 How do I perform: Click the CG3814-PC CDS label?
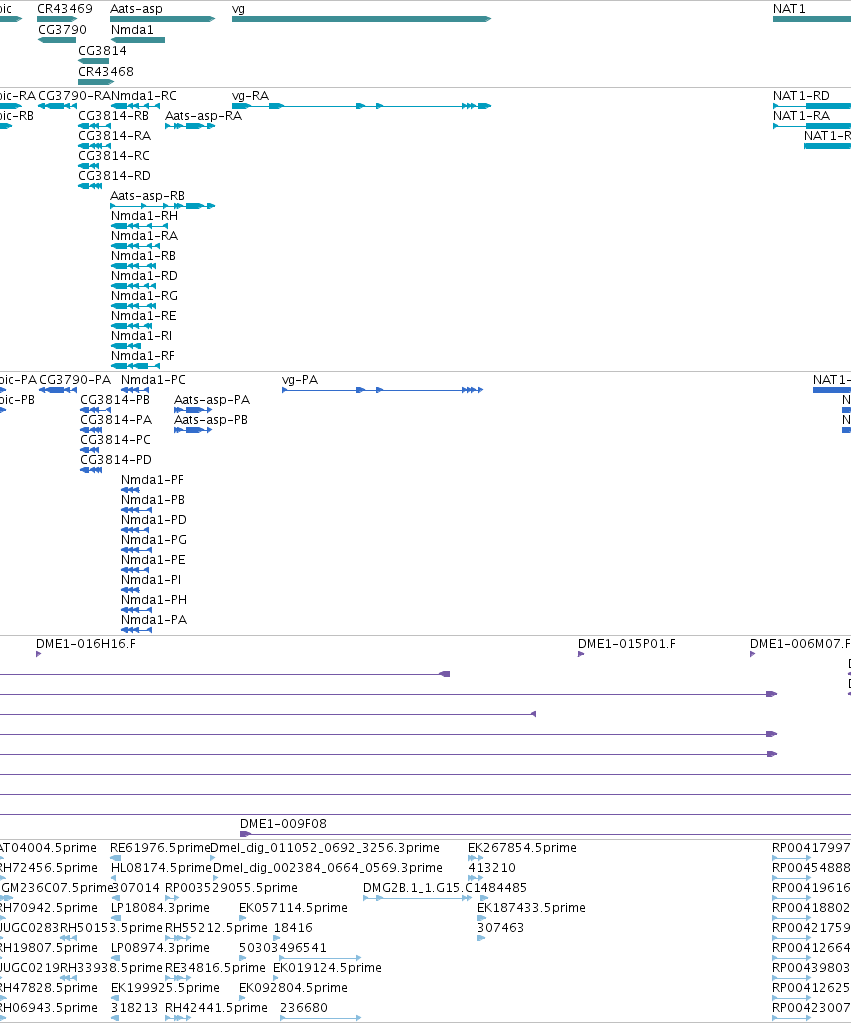click(116, 440)
